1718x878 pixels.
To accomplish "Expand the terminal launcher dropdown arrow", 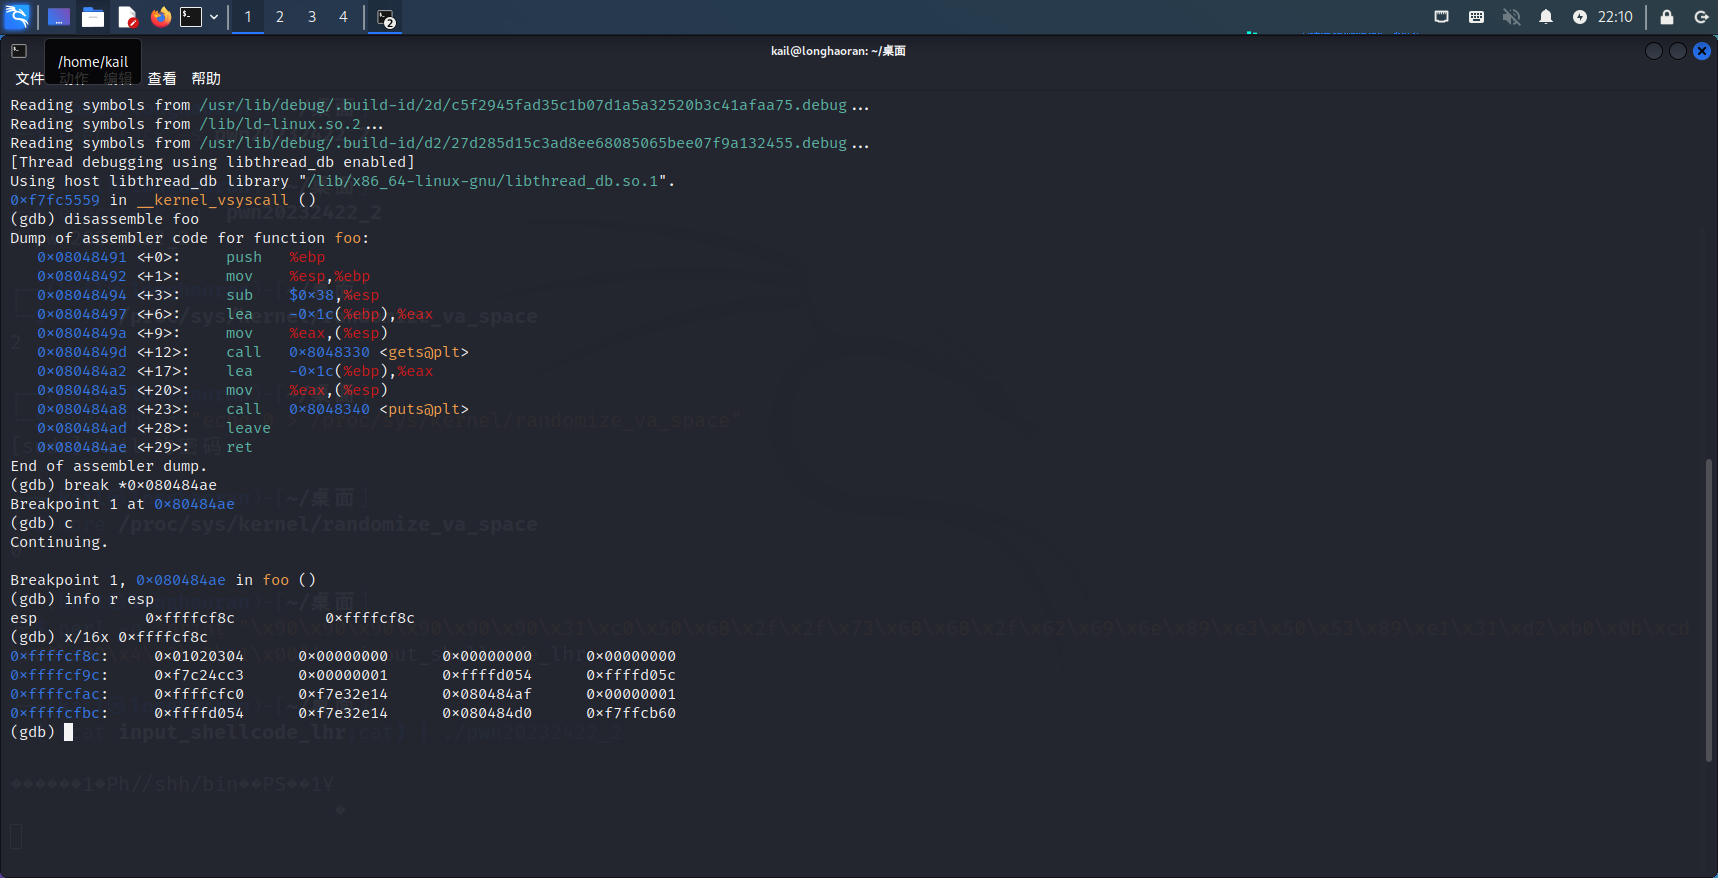I will tap(214, 17).
